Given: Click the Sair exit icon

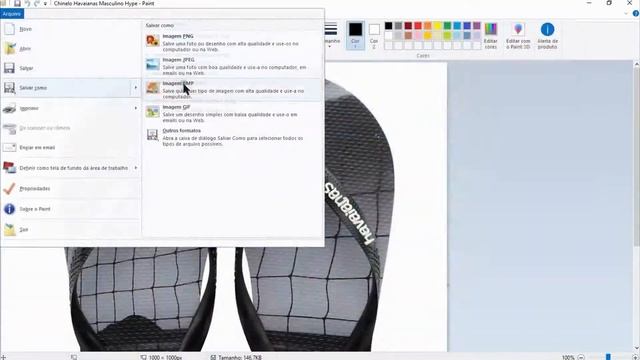Looking at the screenshot, I should [10, 230].
